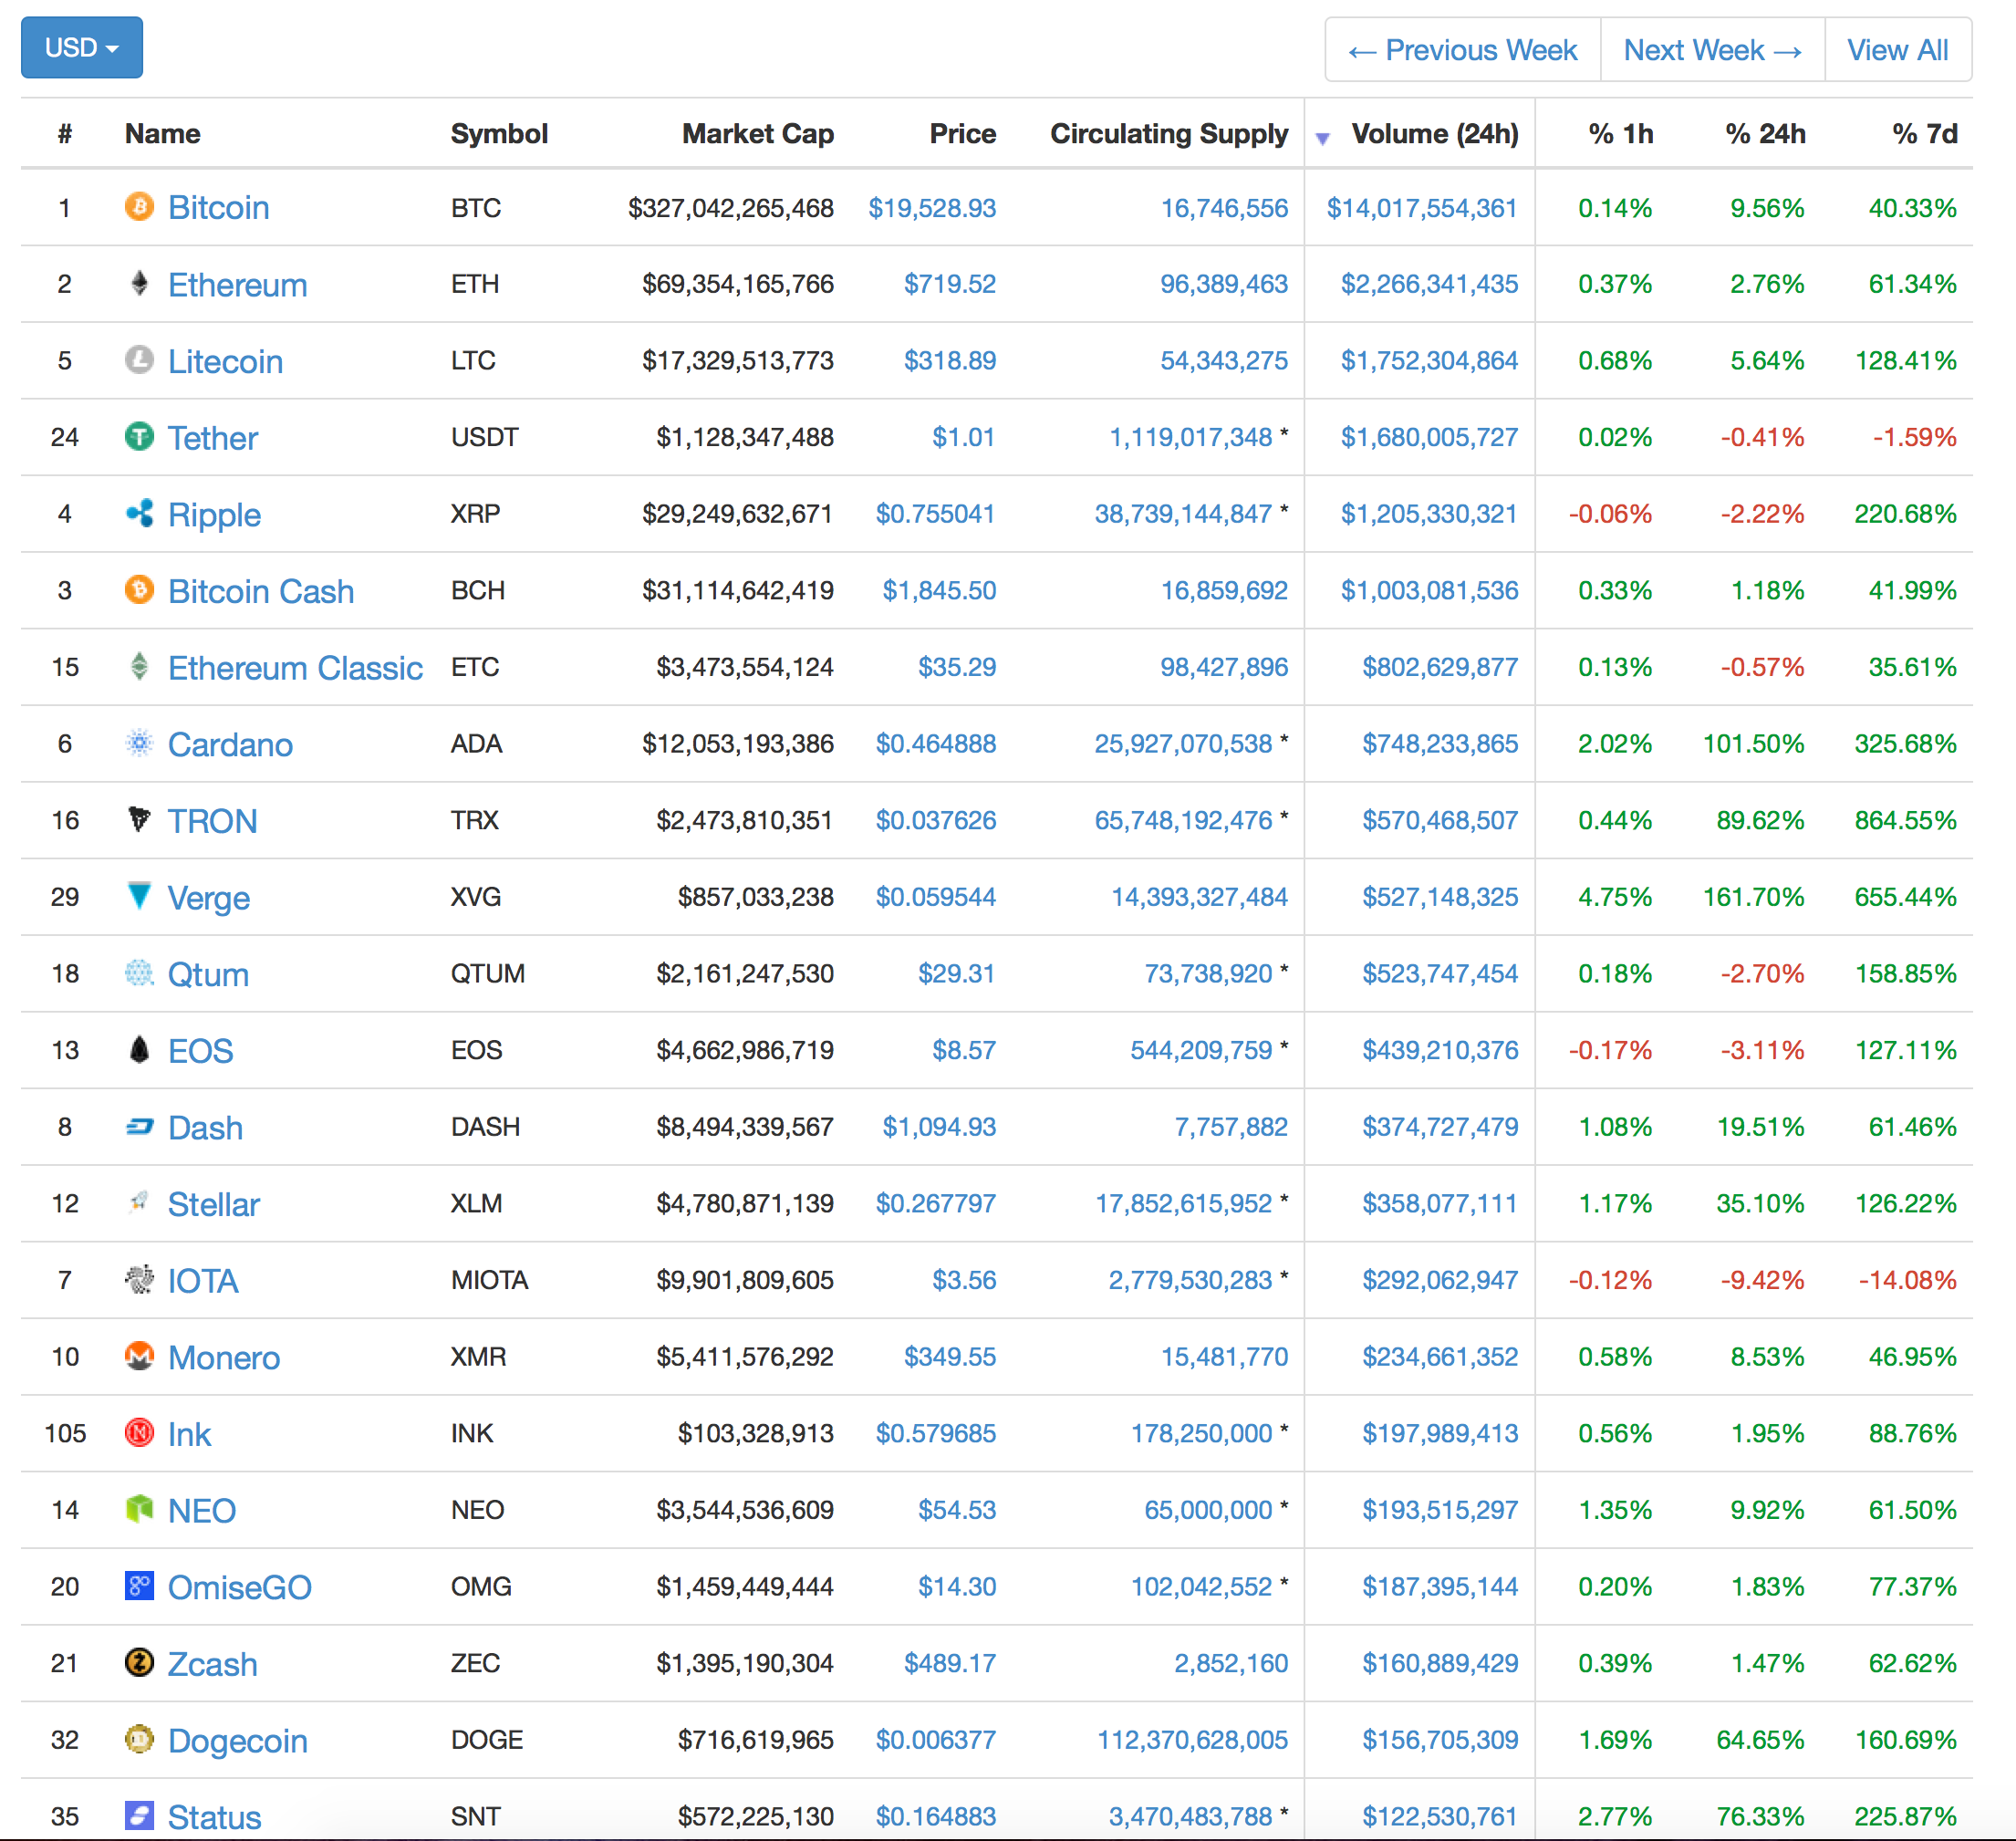Viewport: 2016px width, 1841px height.
Task: Open the Litecoin name link
Action: pyautogui.click(x=225, y=361)
